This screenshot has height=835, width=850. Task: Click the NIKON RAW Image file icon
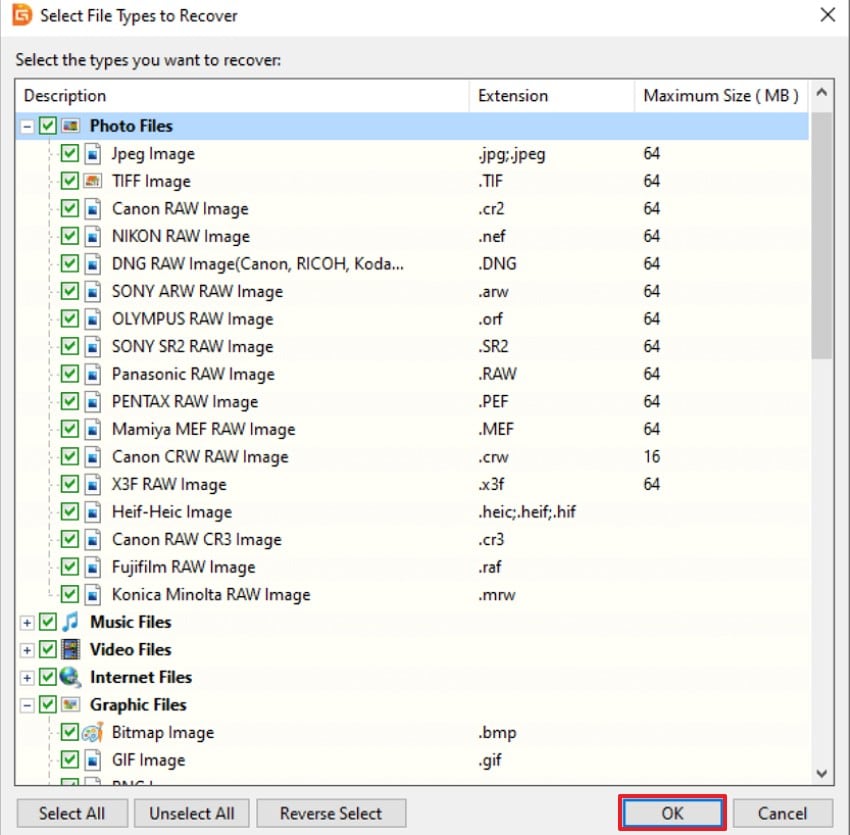pos(93,236)
